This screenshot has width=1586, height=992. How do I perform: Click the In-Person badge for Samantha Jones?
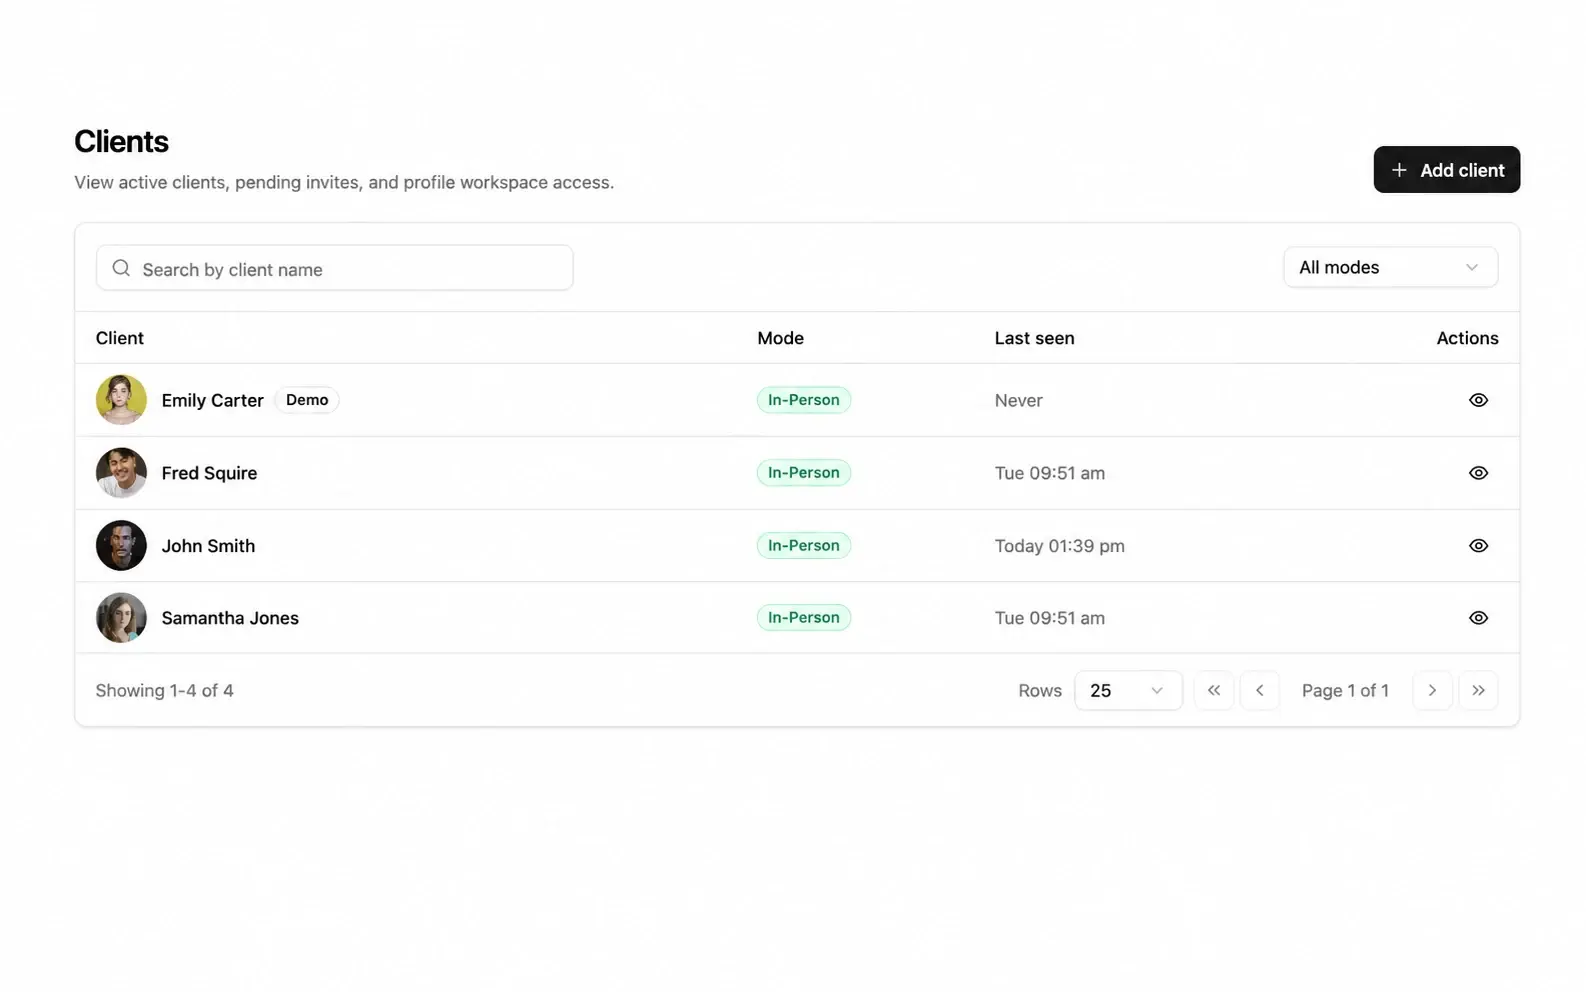(804, 618)
